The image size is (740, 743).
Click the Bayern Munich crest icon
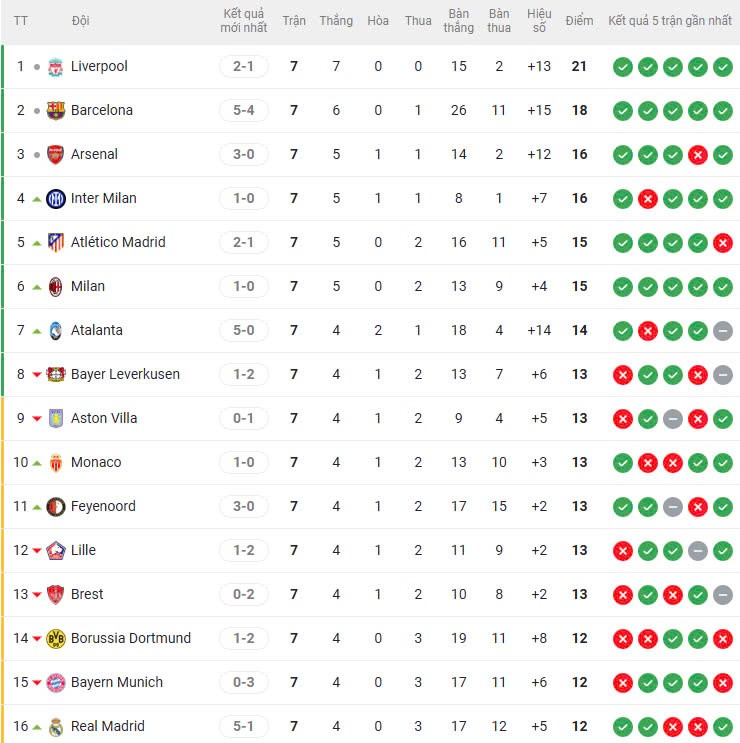(x=55, y=683)
